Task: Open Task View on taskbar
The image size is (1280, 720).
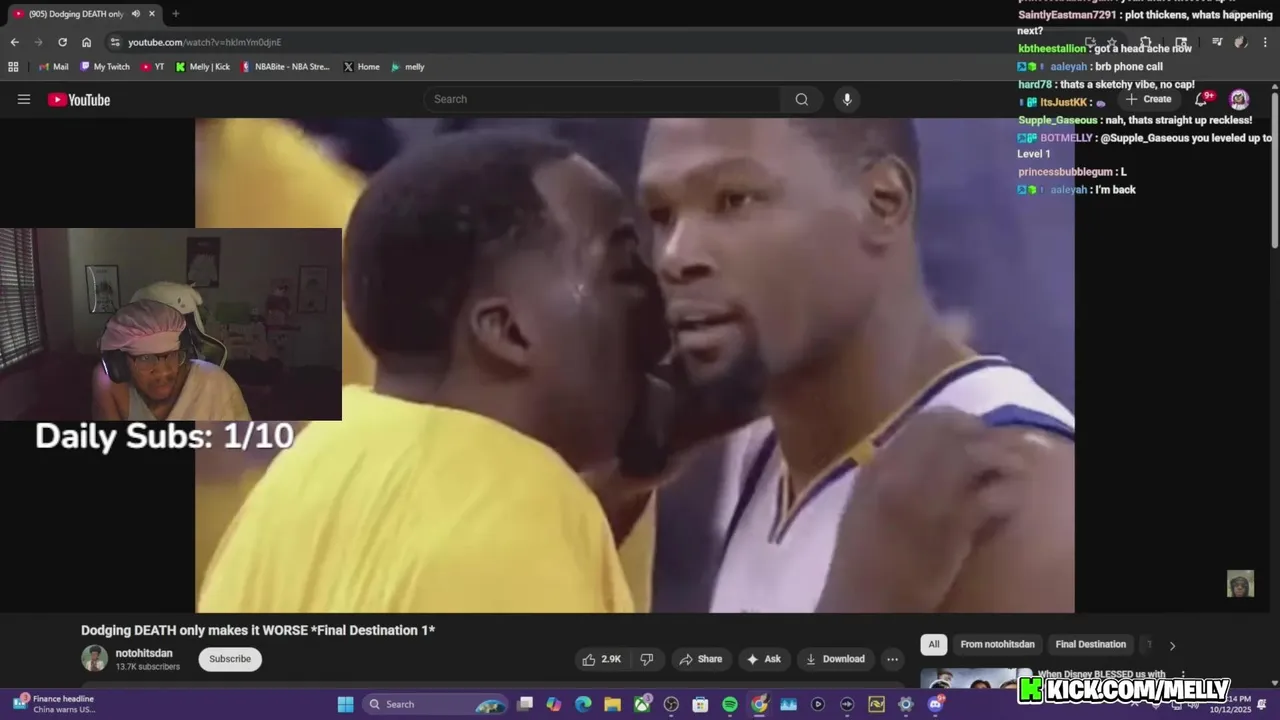Action: [x=525, y=704]
